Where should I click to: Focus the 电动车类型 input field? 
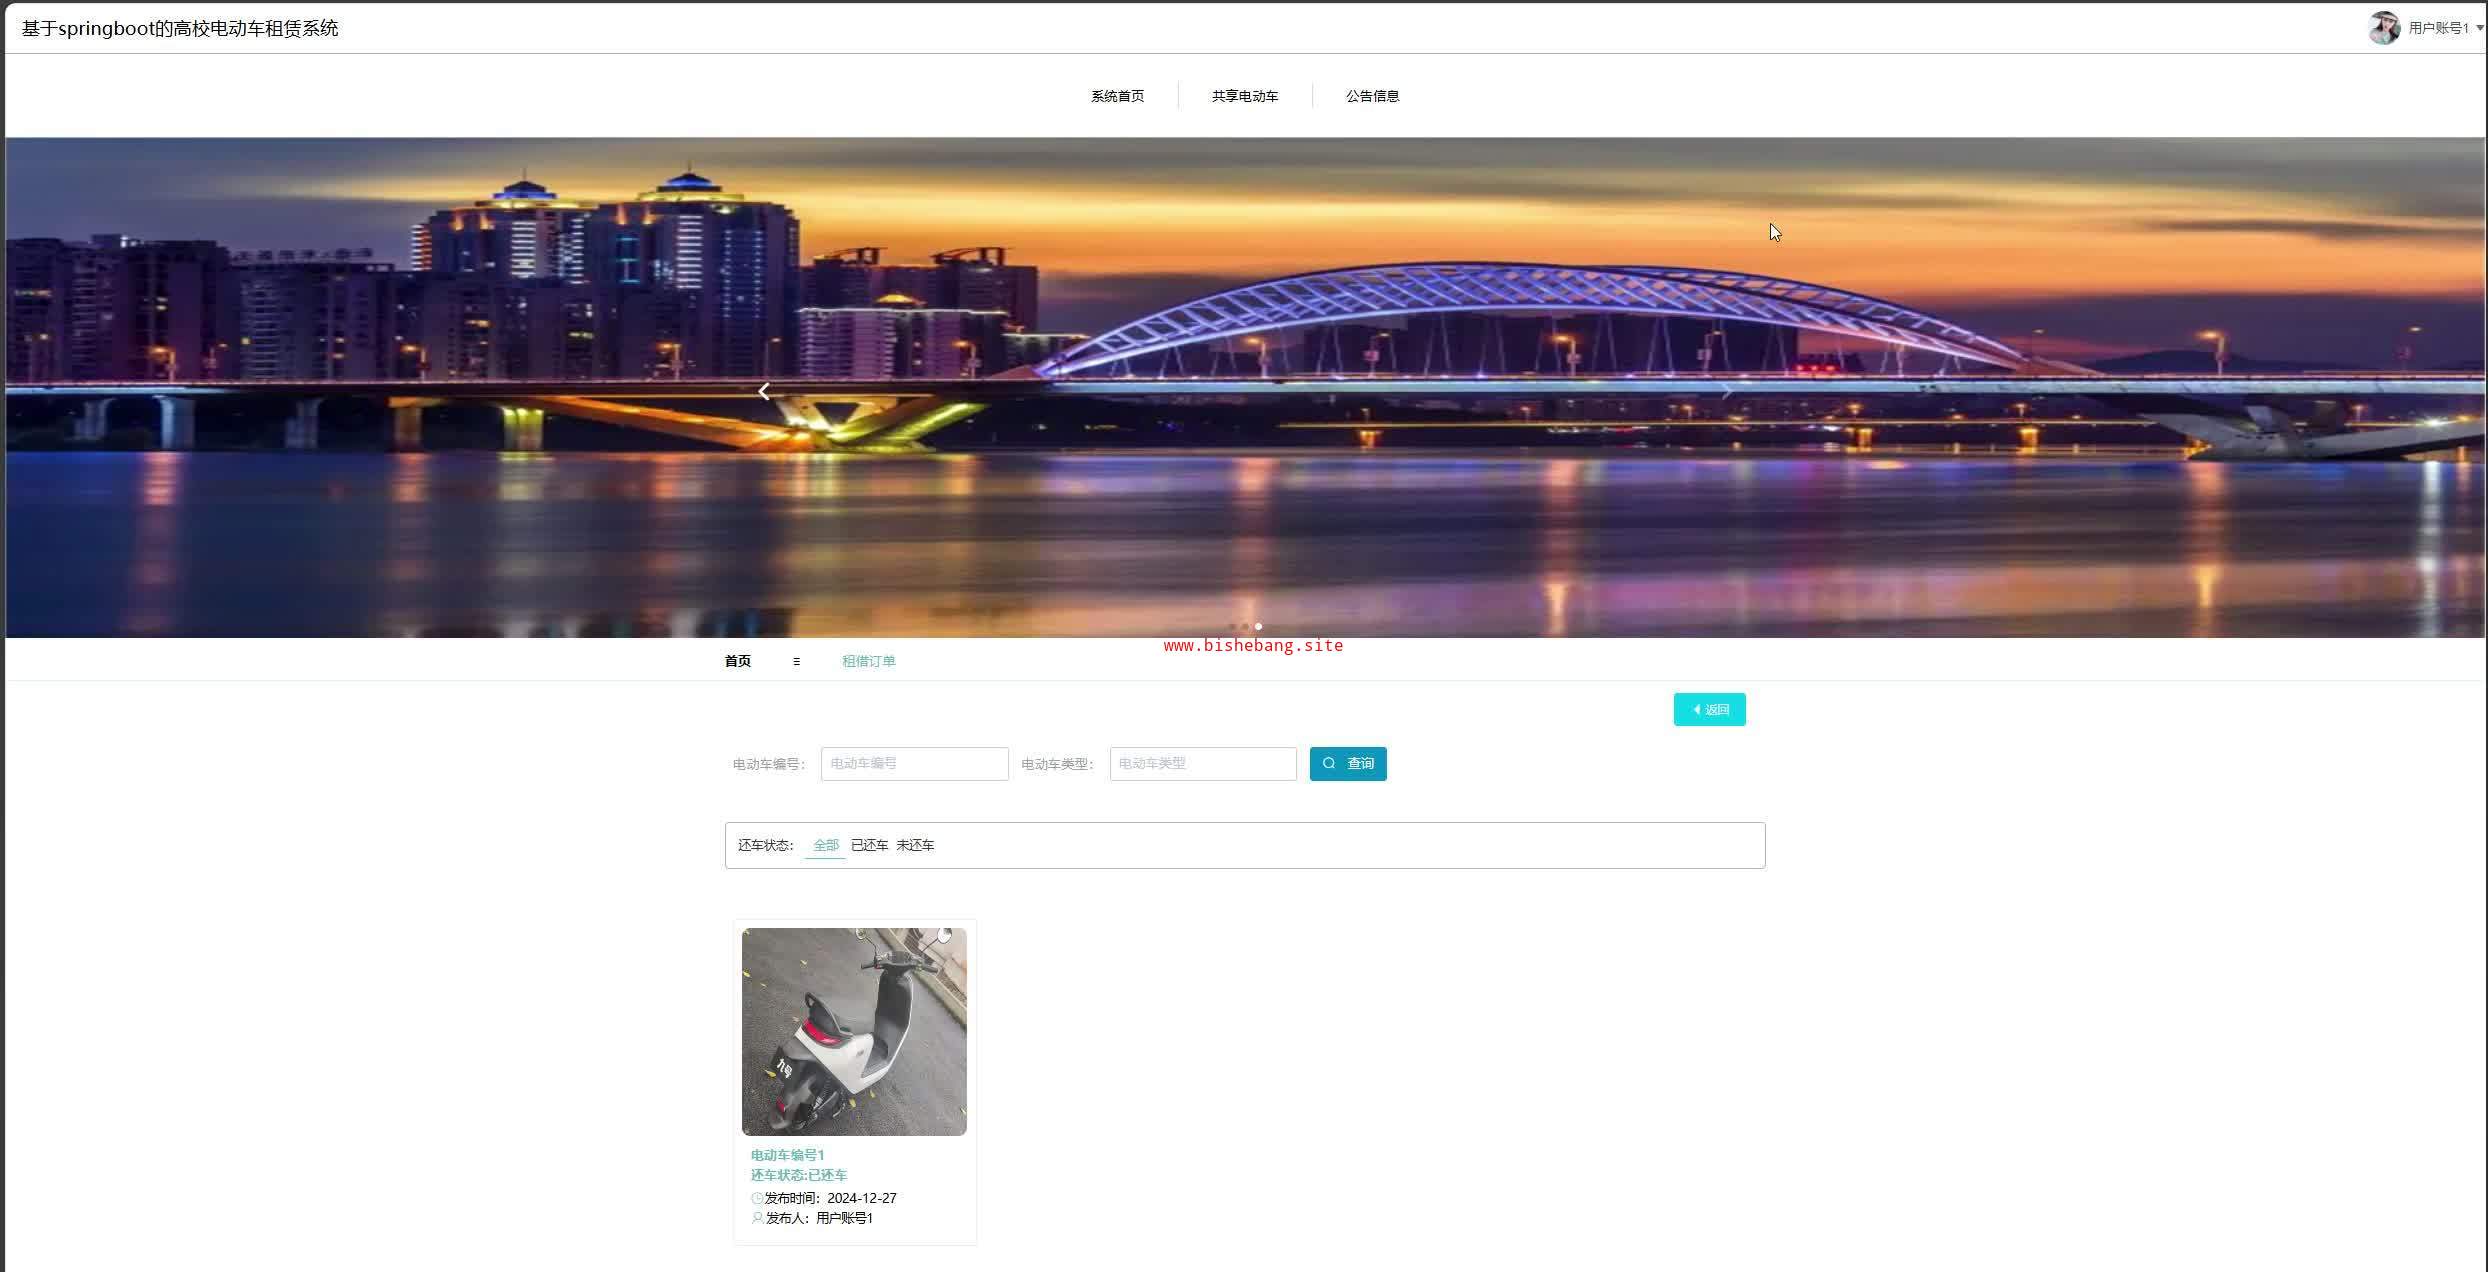point(1203,763)
